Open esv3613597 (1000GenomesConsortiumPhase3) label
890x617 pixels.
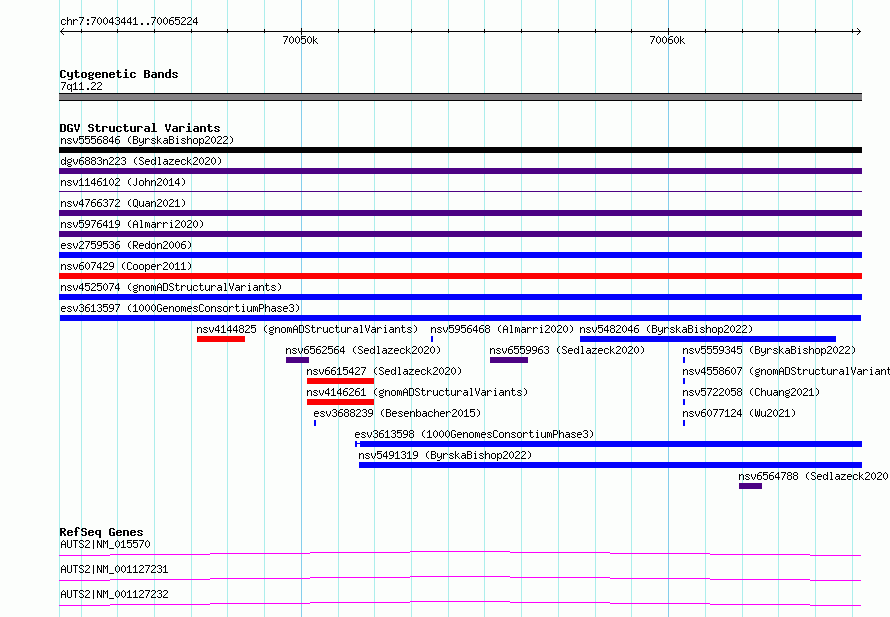tap(180, 308)
